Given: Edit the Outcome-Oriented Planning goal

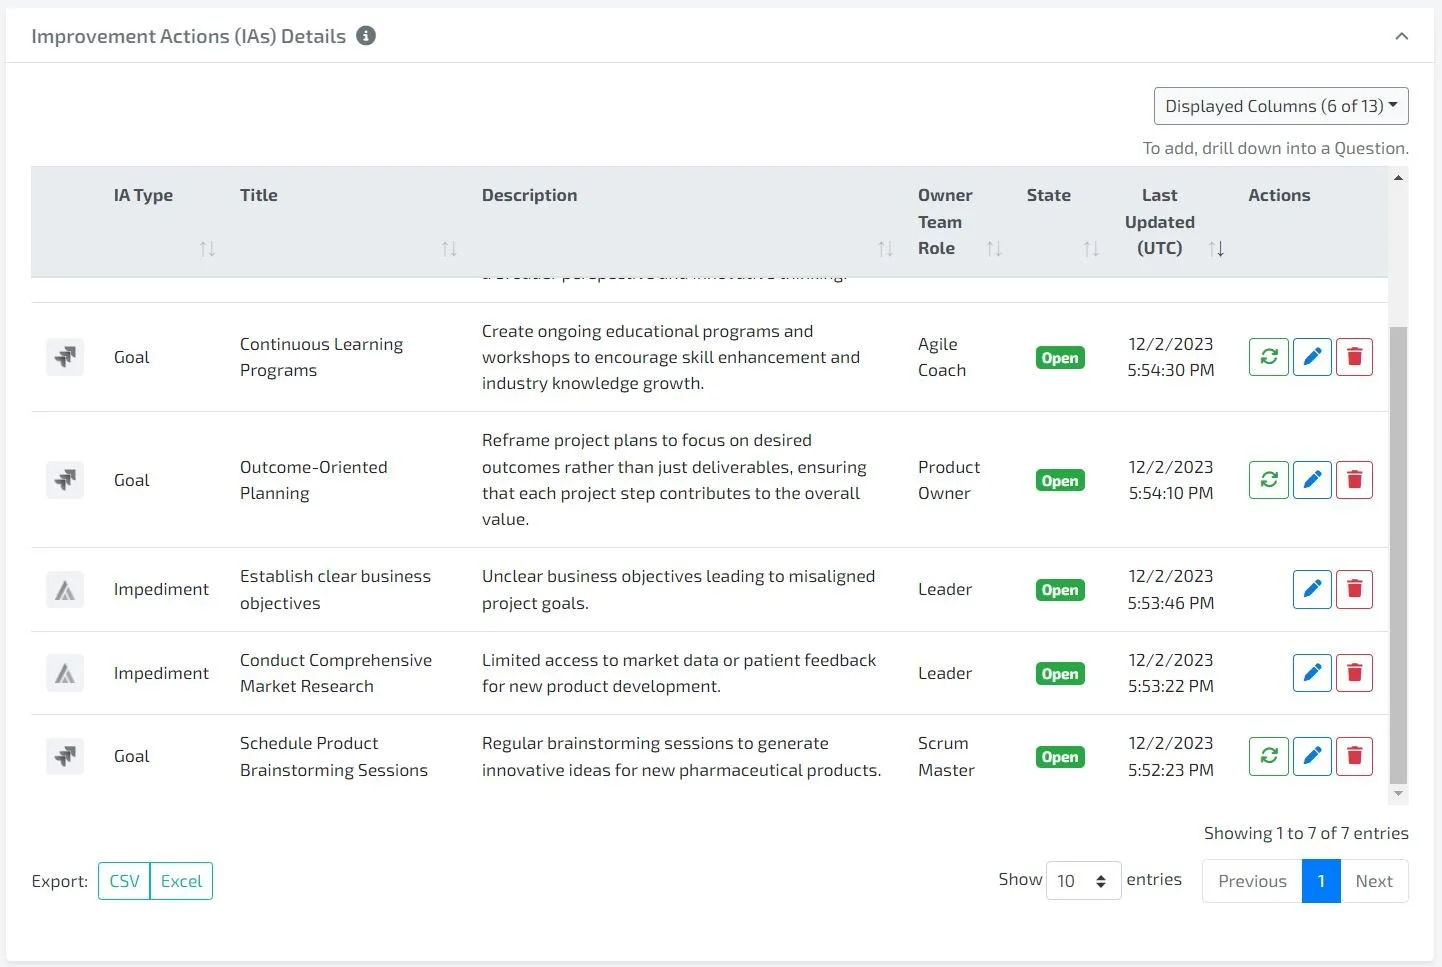Looking at the screenshot, I should (1312, 480).
